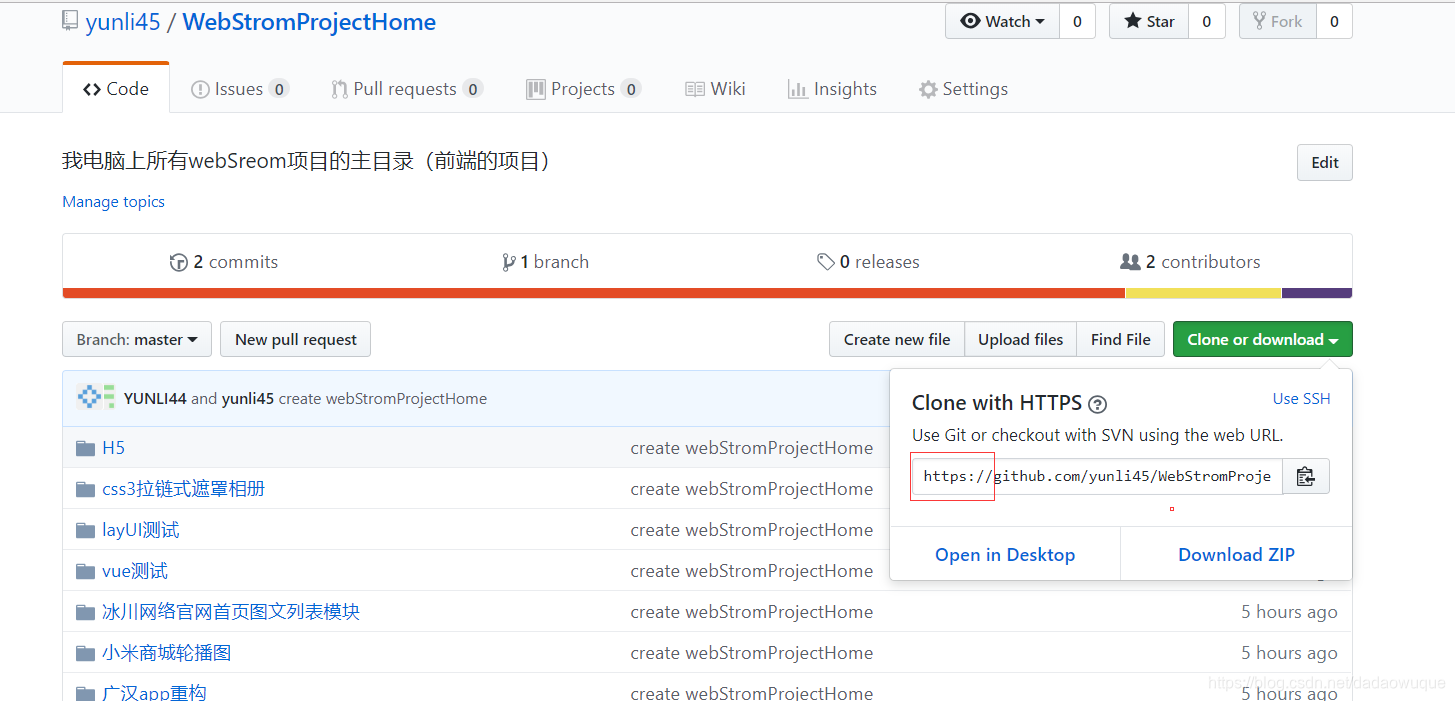The width and height of the screenshot is (1455, 701).
Task: Click the contributors people icon
Action: pyautogui.click(x=1130, y=262)
